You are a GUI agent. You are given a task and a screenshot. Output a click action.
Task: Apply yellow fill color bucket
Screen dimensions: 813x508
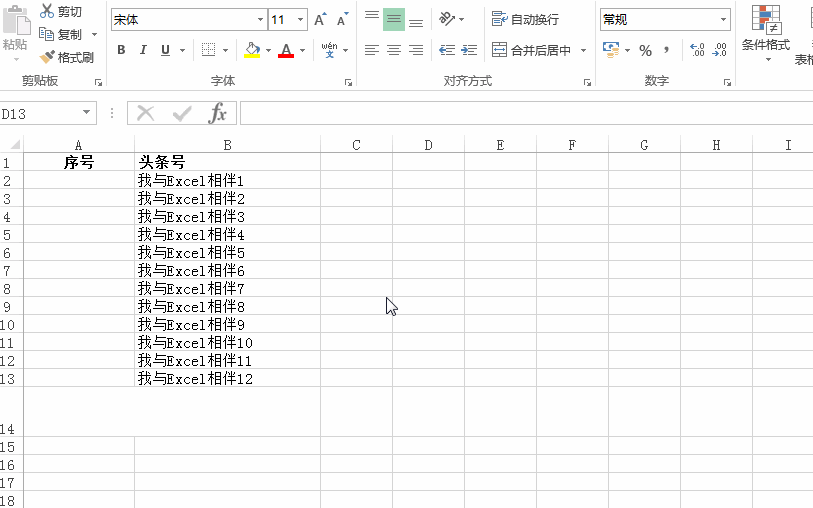[x=253, y=50]
